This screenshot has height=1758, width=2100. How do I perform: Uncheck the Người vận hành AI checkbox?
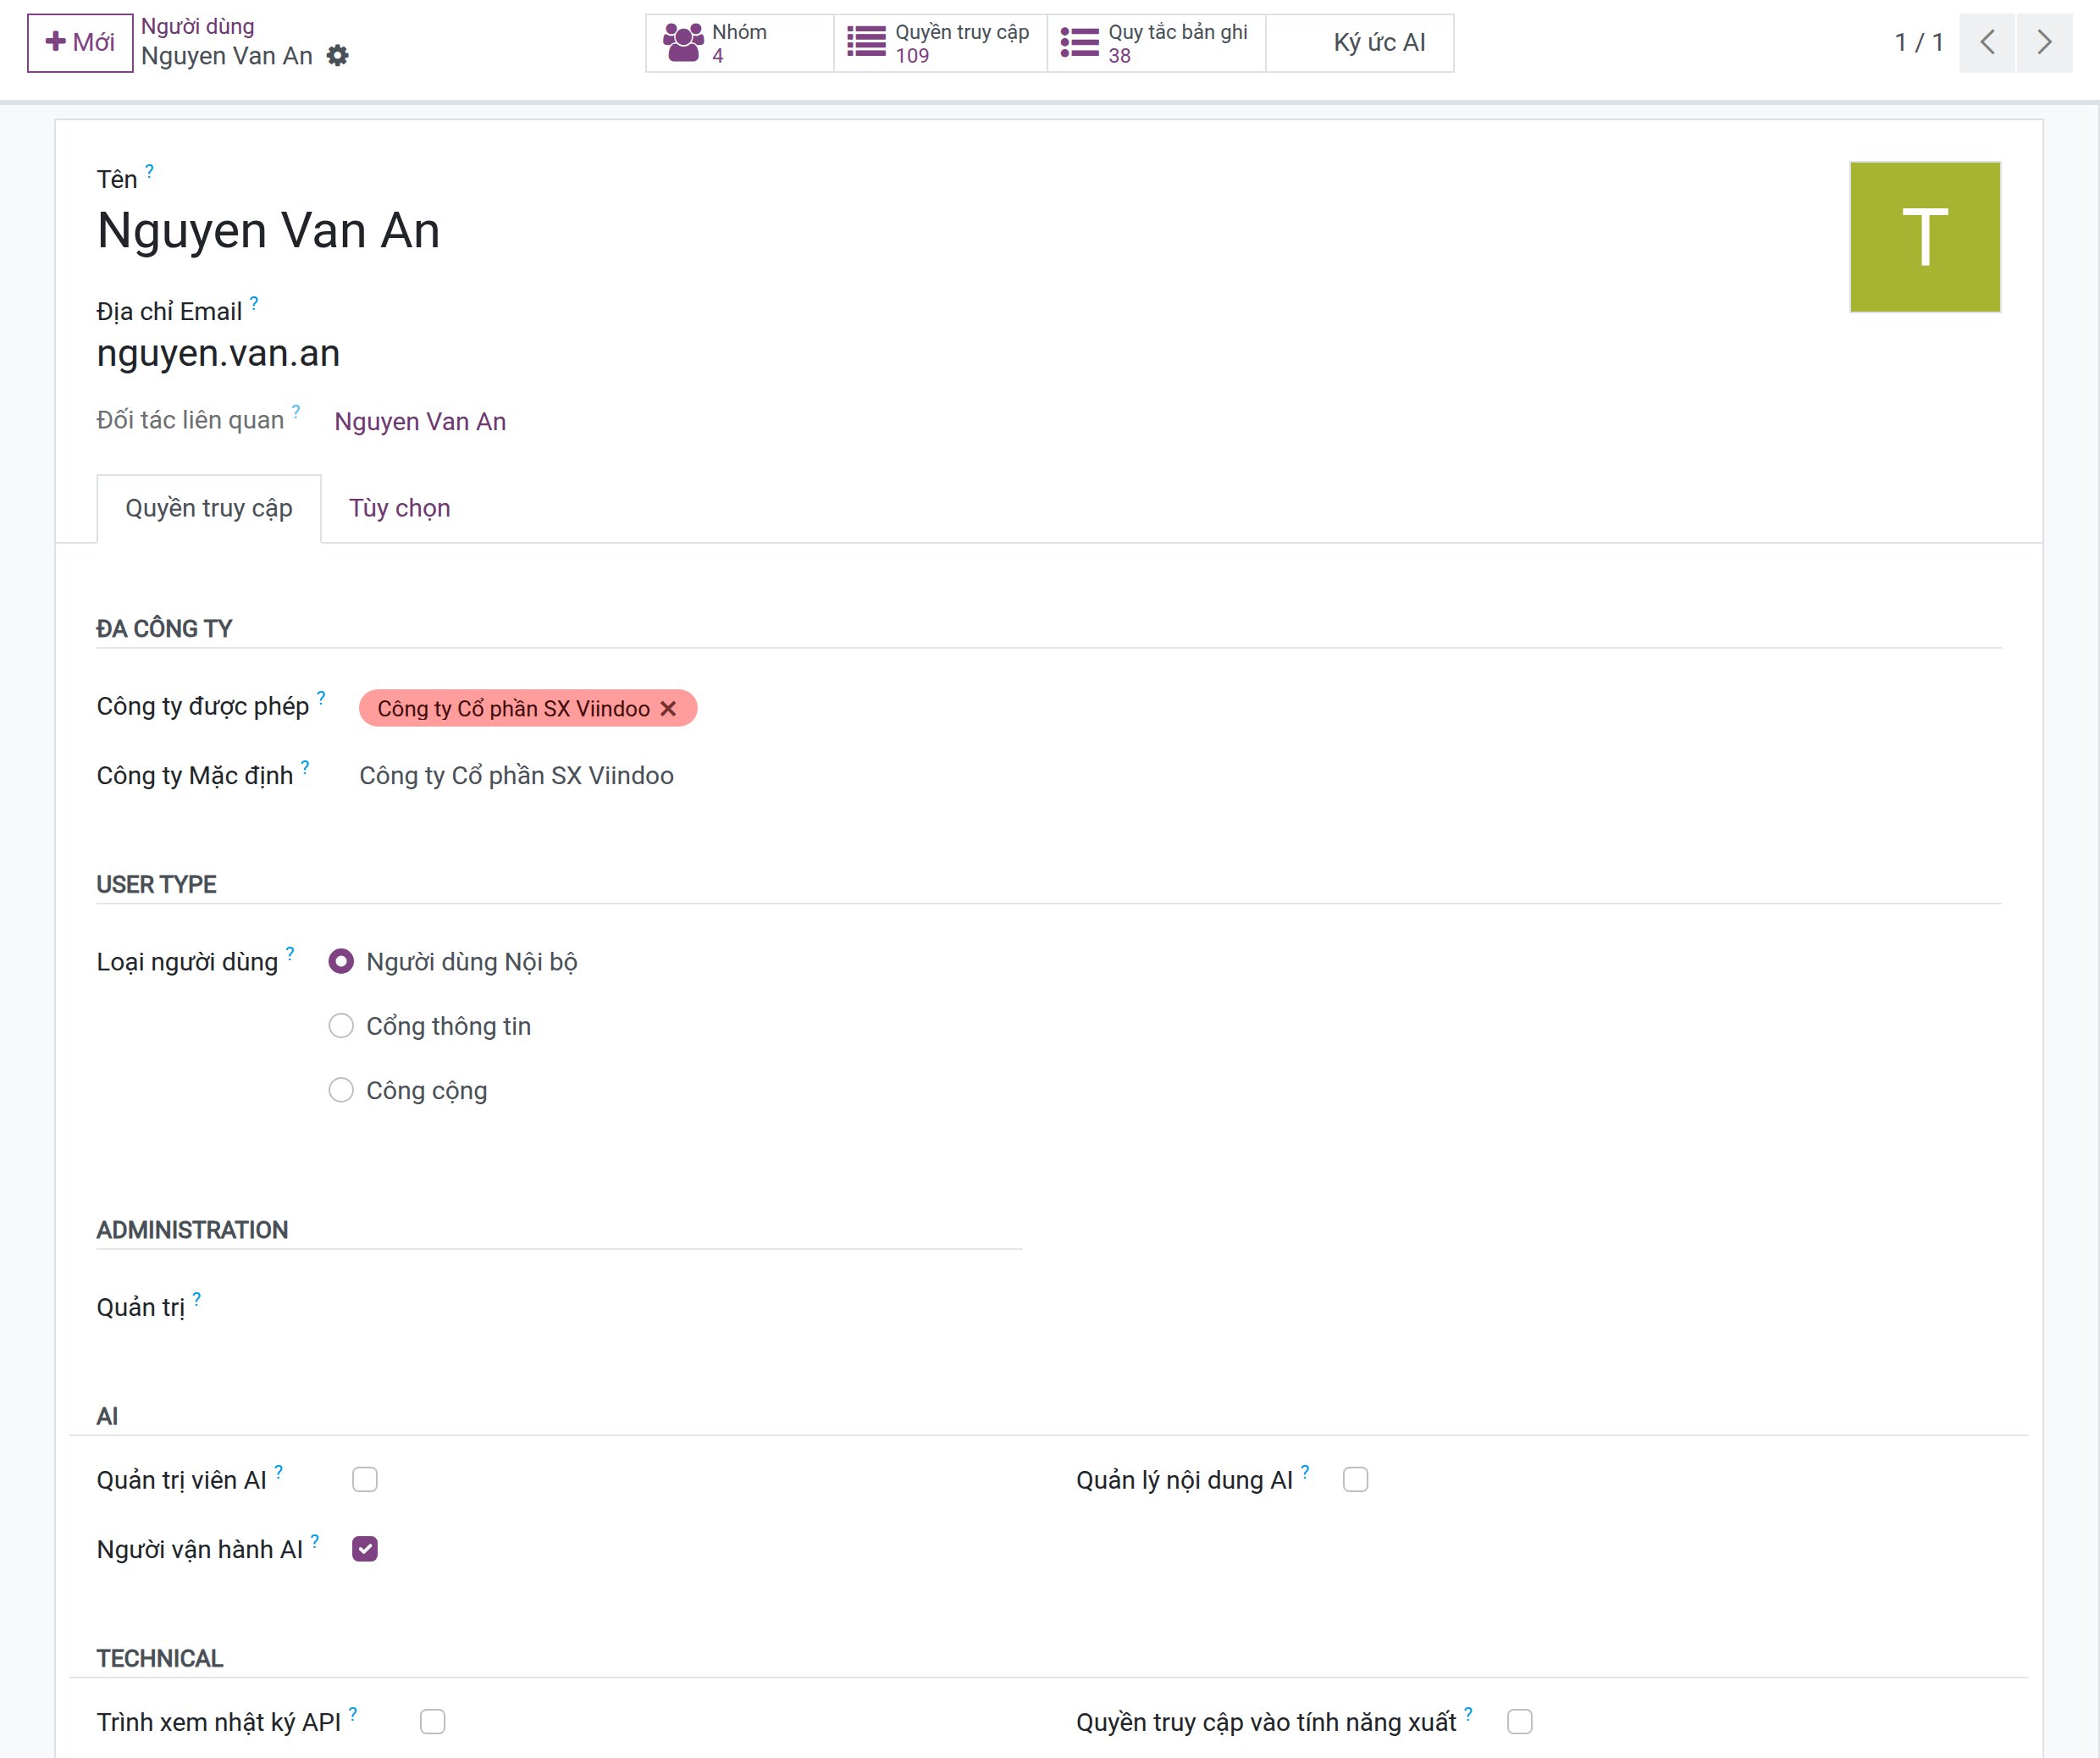(365, 1549)
